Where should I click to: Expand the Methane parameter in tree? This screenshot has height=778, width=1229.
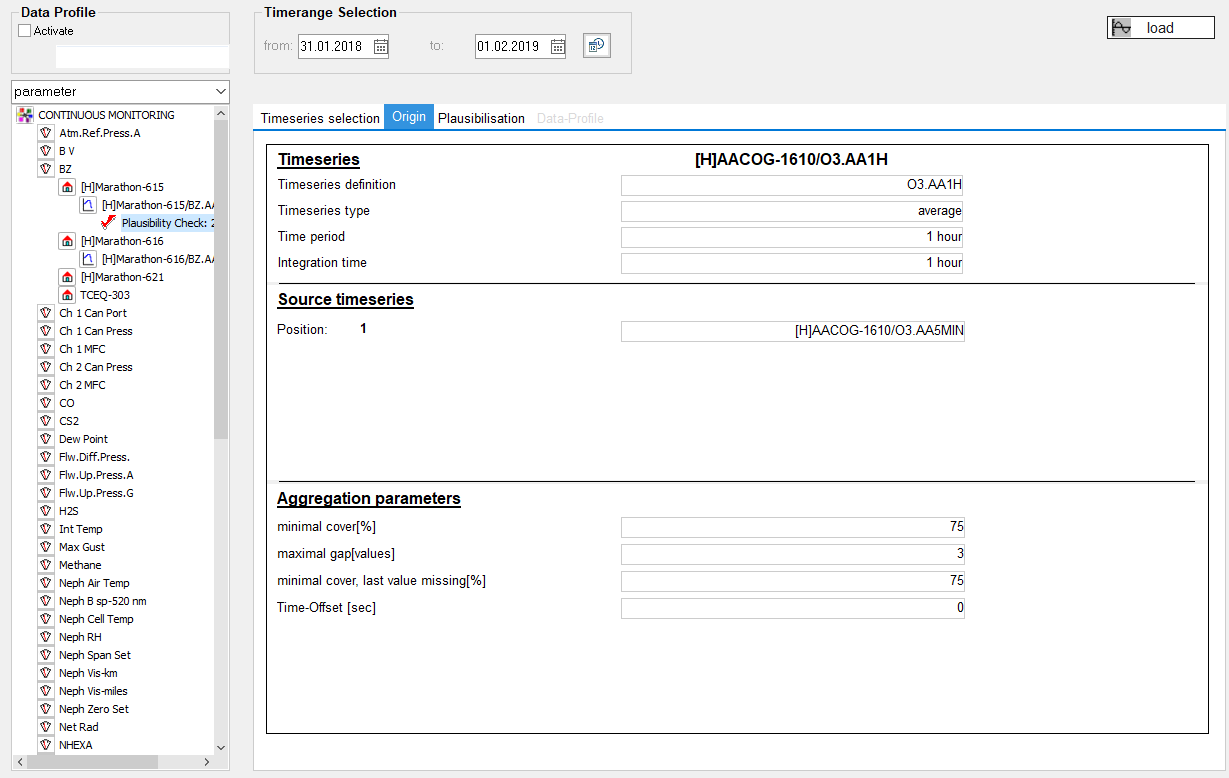(45, 565)
